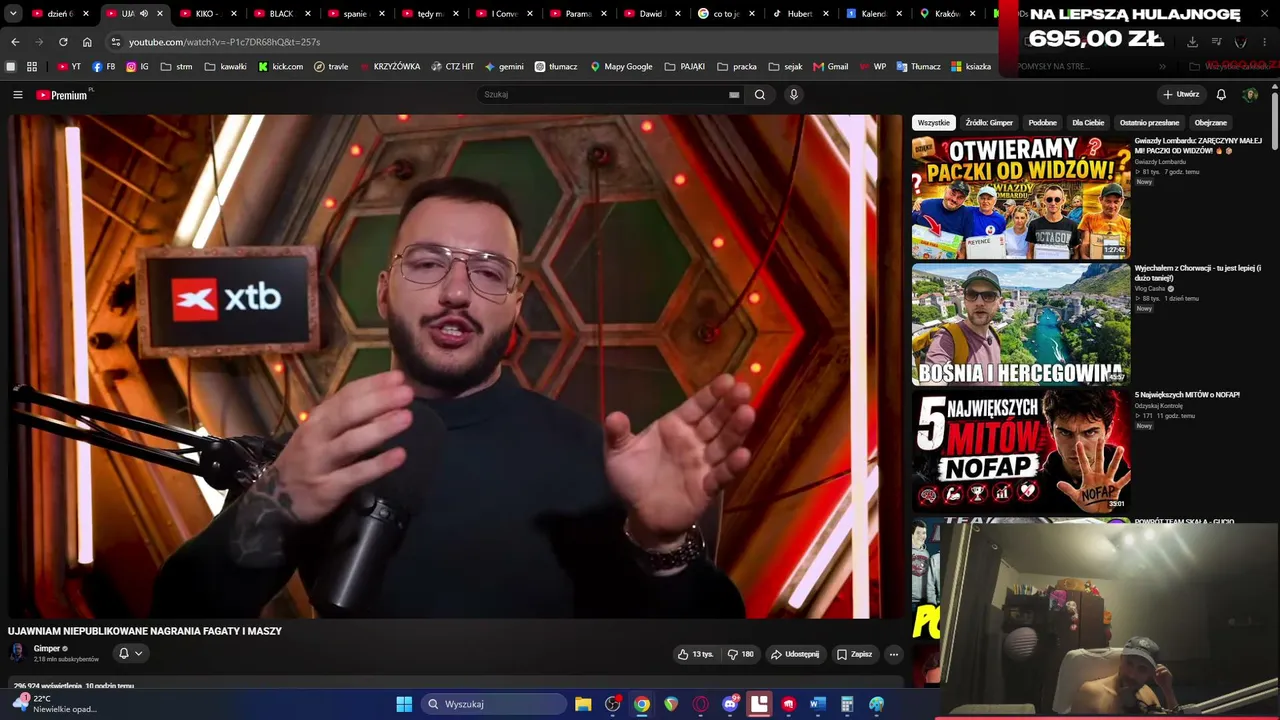
Task: Select the Podobne filter chip
Action: pyautogui.click(x=1042, y=123)
